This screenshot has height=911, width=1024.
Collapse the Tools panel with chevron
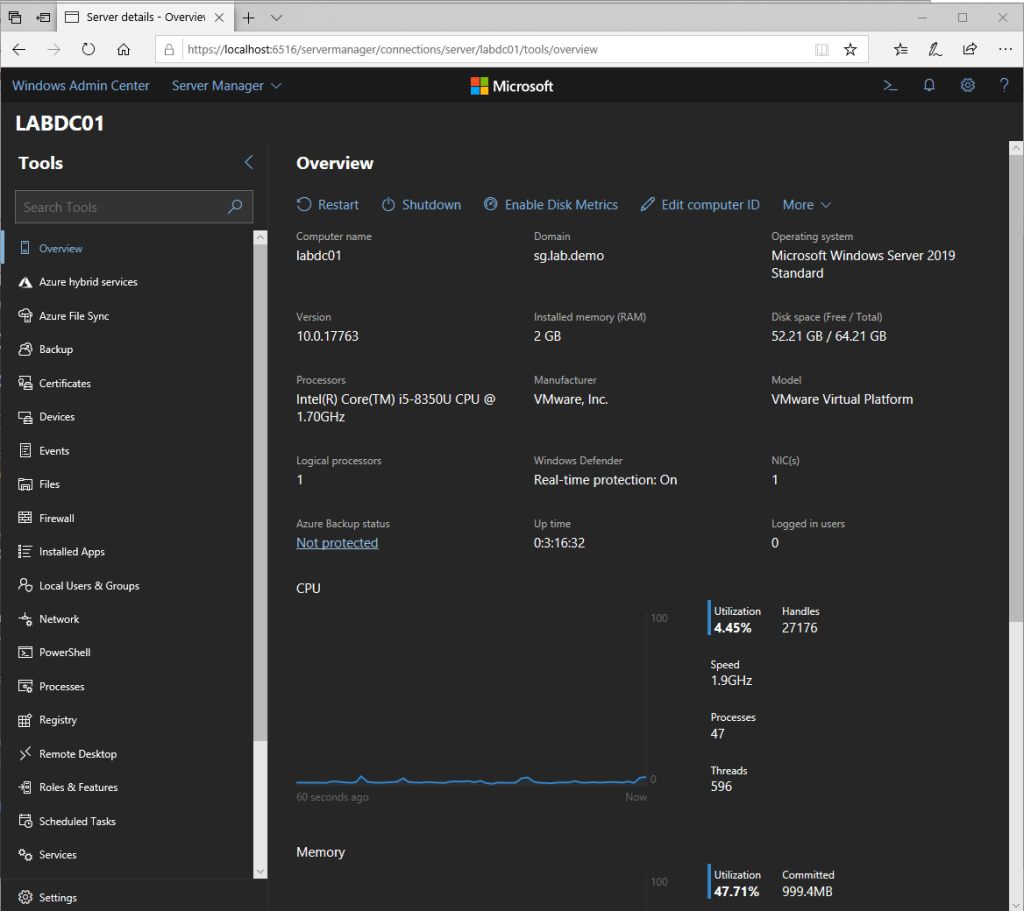pos(249,163)
